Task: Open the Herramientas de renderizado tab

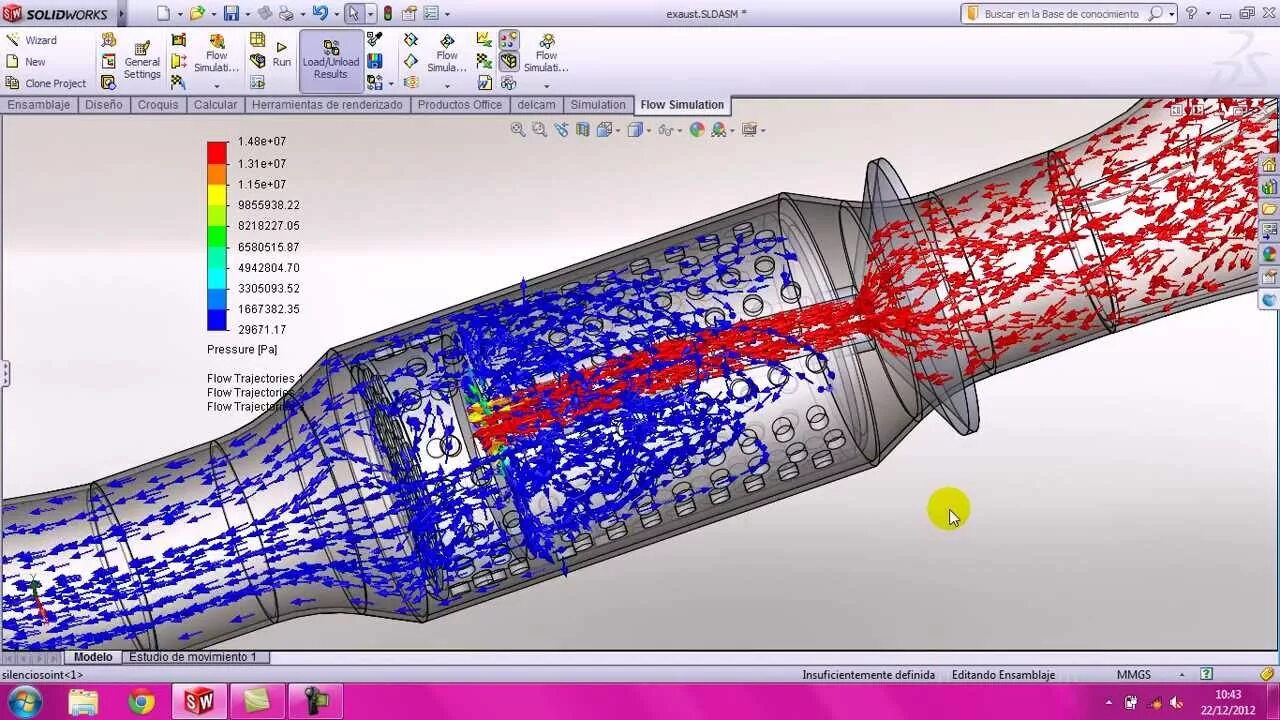Action: click(327, 105)
